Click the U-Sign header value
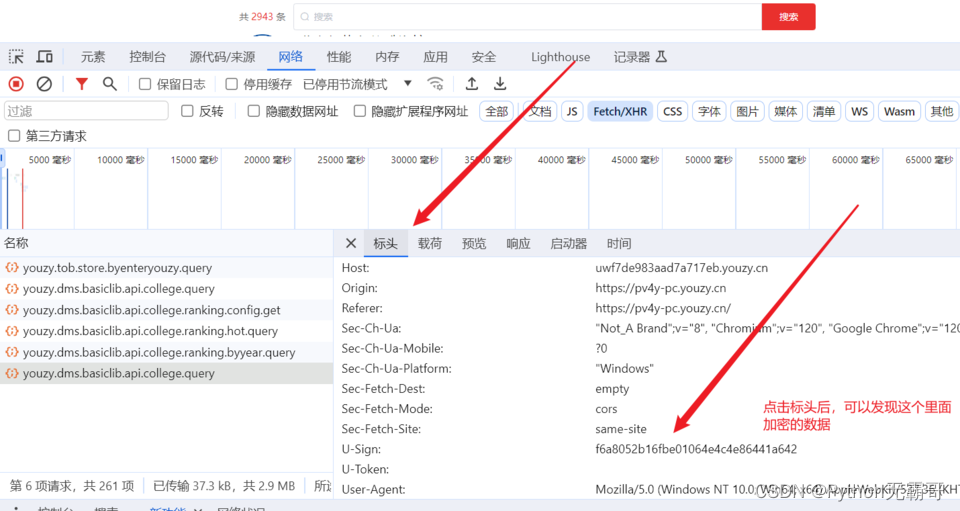This screenshot has width=960, height=511. tap(696, 449)
